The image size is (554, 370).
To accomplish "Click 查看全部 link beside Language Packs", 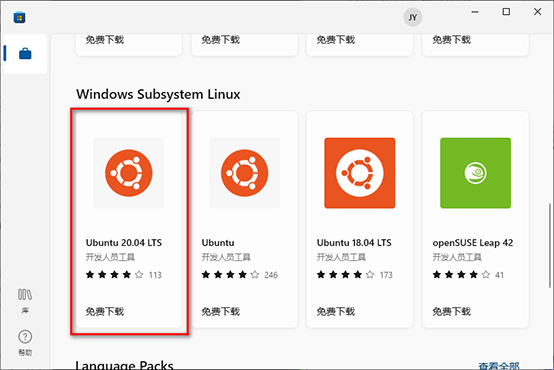I will click(499, 365).
